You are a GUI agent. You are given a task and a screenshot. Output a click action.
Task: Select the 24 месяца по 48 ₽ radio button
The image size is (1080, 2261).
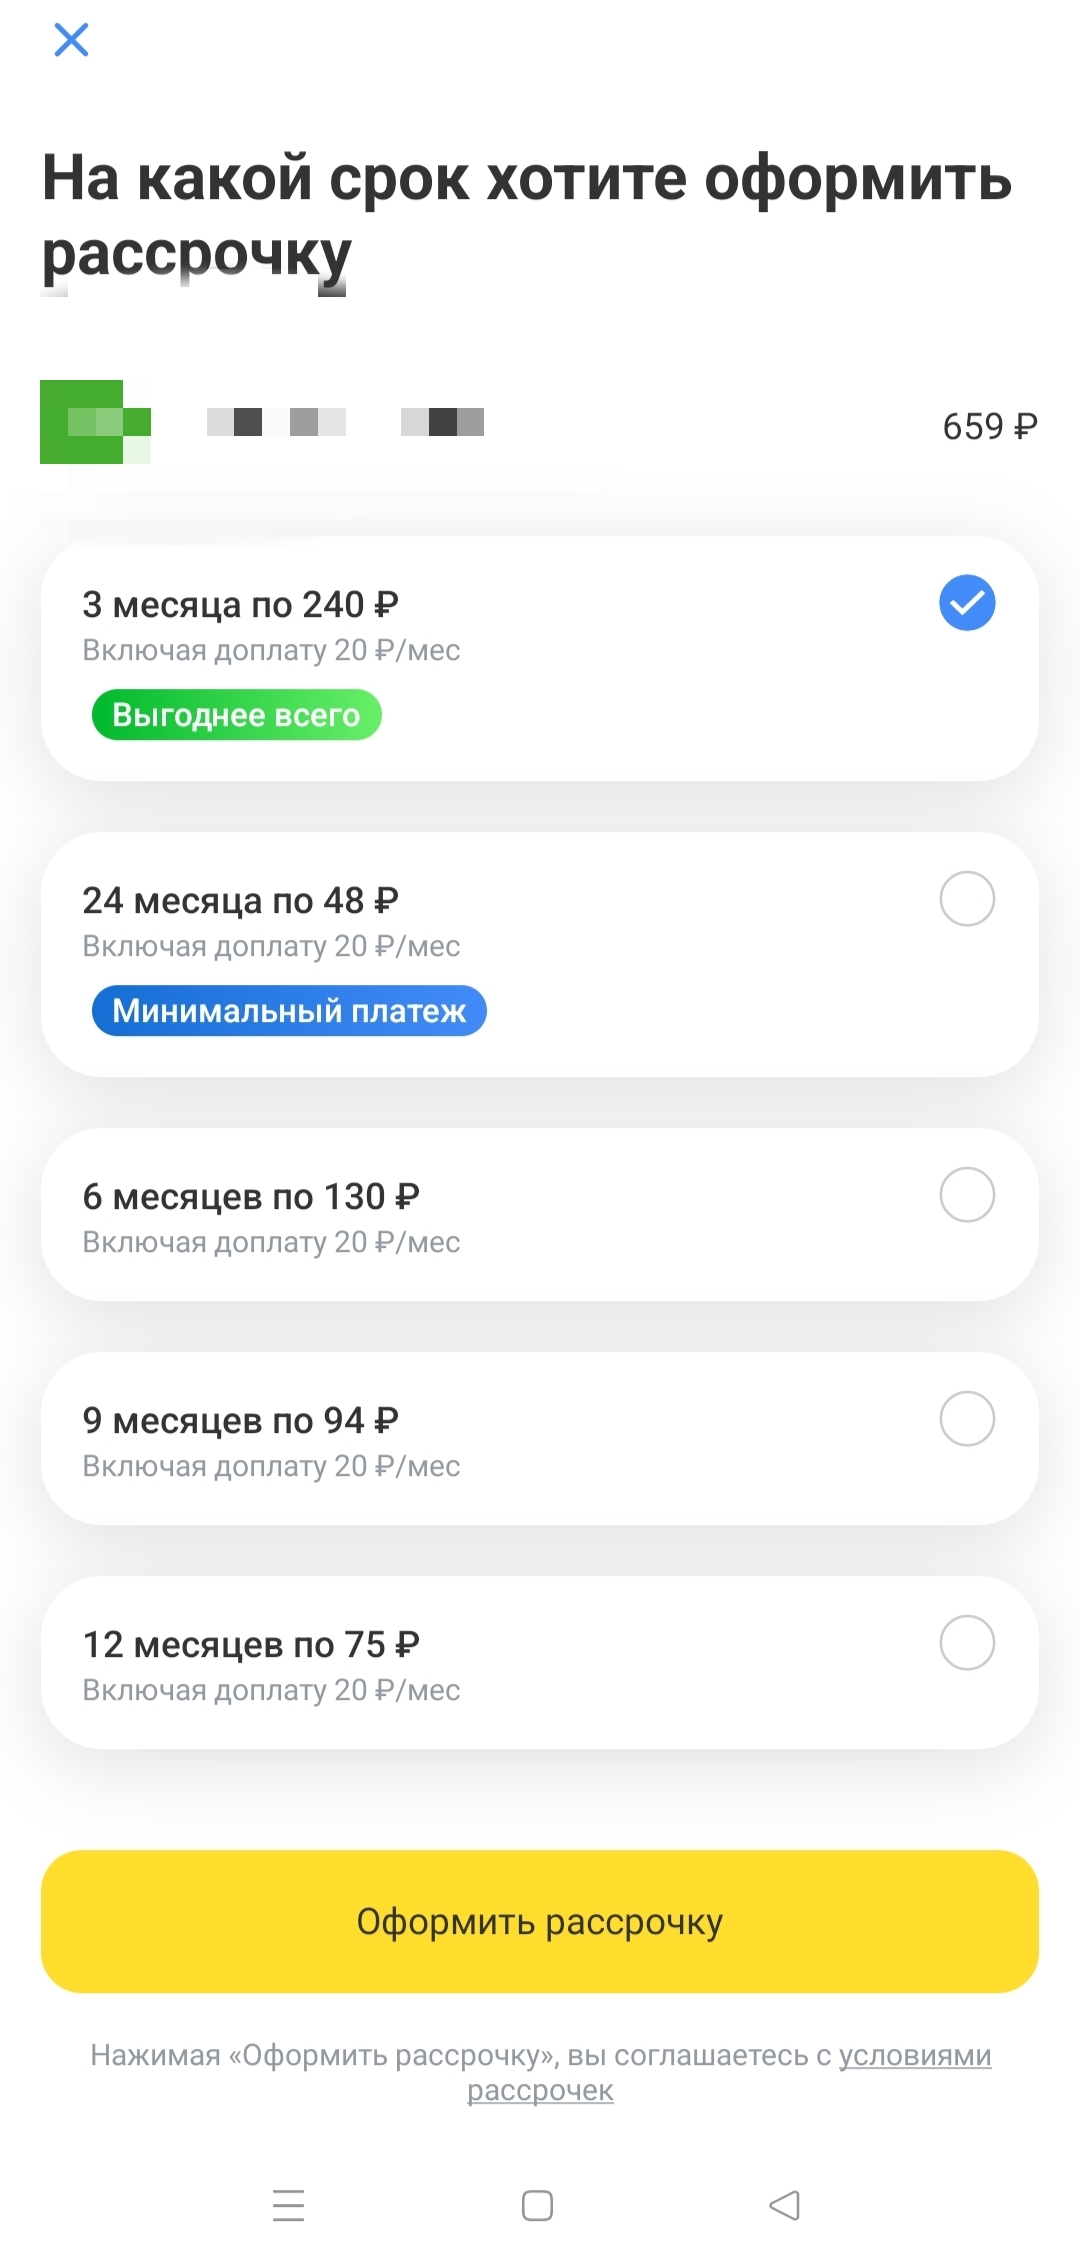[967, 899]
